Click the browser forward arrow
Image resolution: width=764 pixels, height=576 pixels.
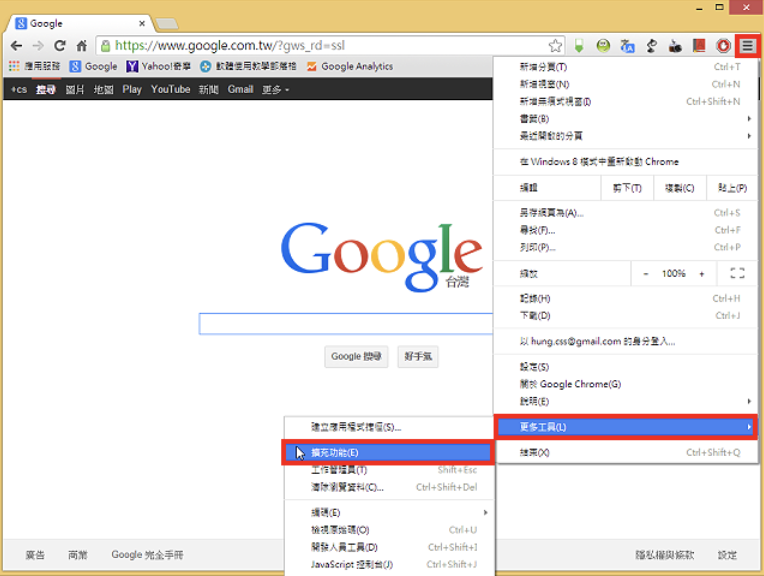tap(38, 46)
